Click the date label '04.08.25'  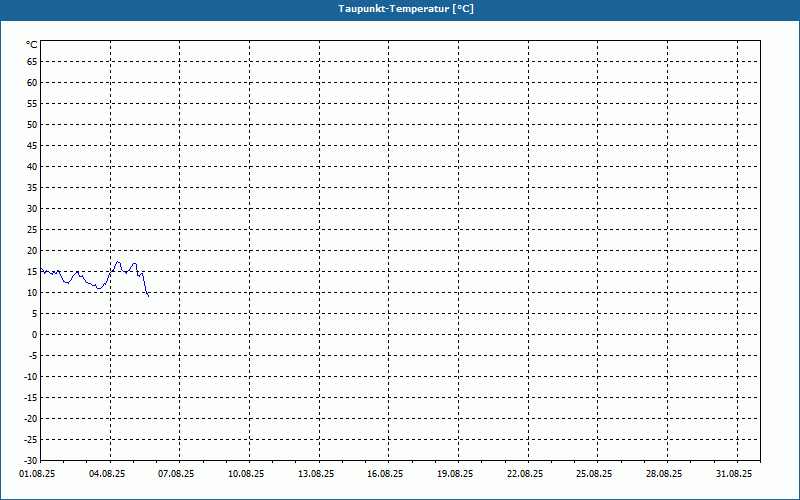tap(107, 474)
